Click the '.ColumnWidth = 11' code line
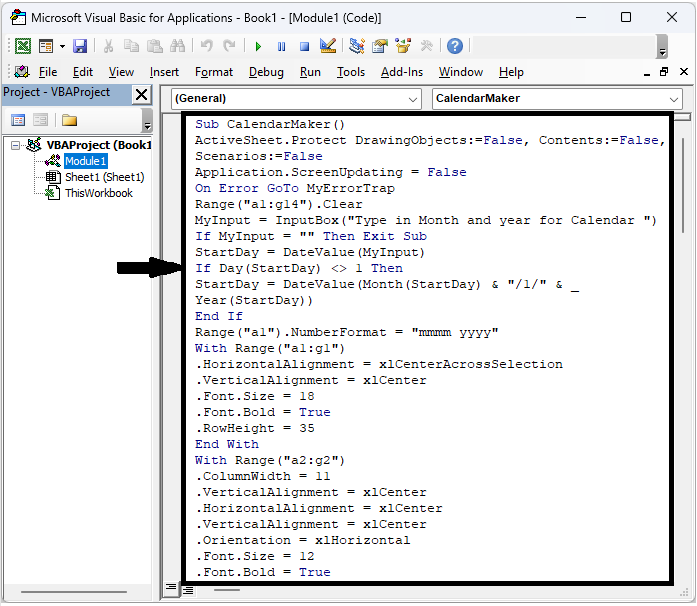Image resolution: width=697 pixels, height=606 pixels. click(263, 476)
